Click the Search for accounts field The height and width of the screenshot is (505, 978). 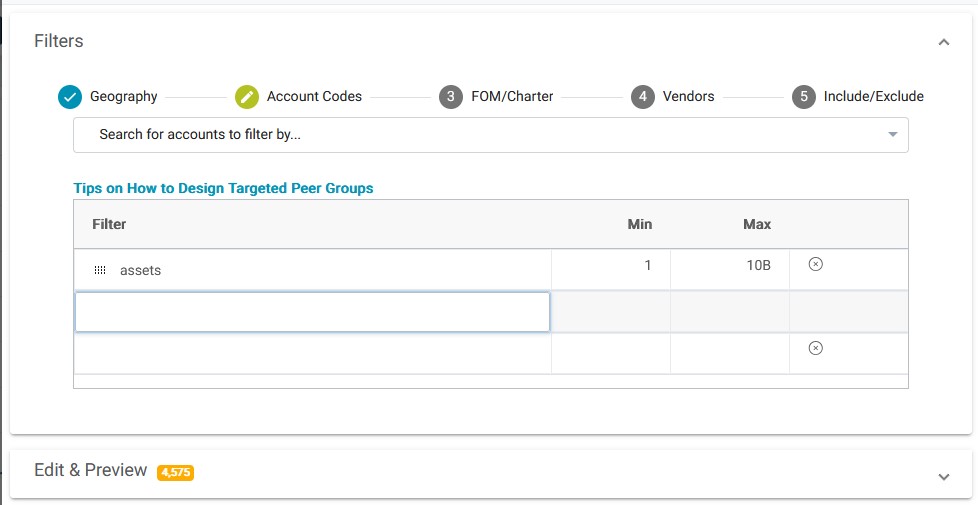click(480, 135)
